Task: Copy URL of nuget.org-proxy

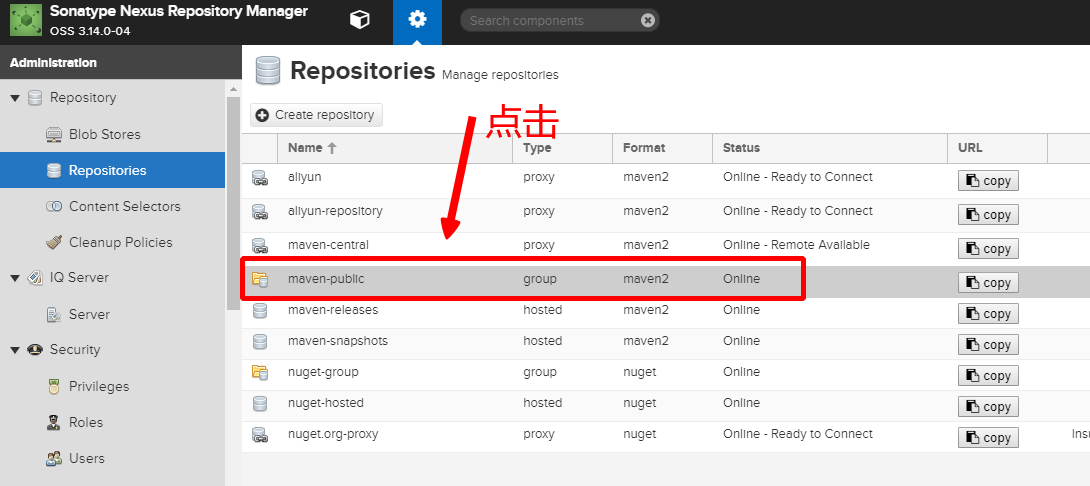Action: coord(989,437)
